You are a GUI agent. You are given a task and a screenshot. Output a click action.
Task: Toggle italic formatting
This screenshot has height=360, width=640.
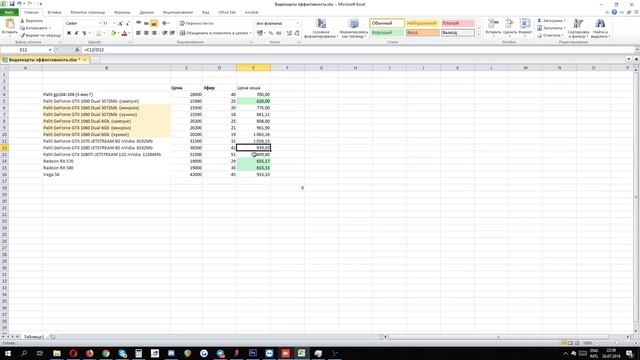pos(76,33)
